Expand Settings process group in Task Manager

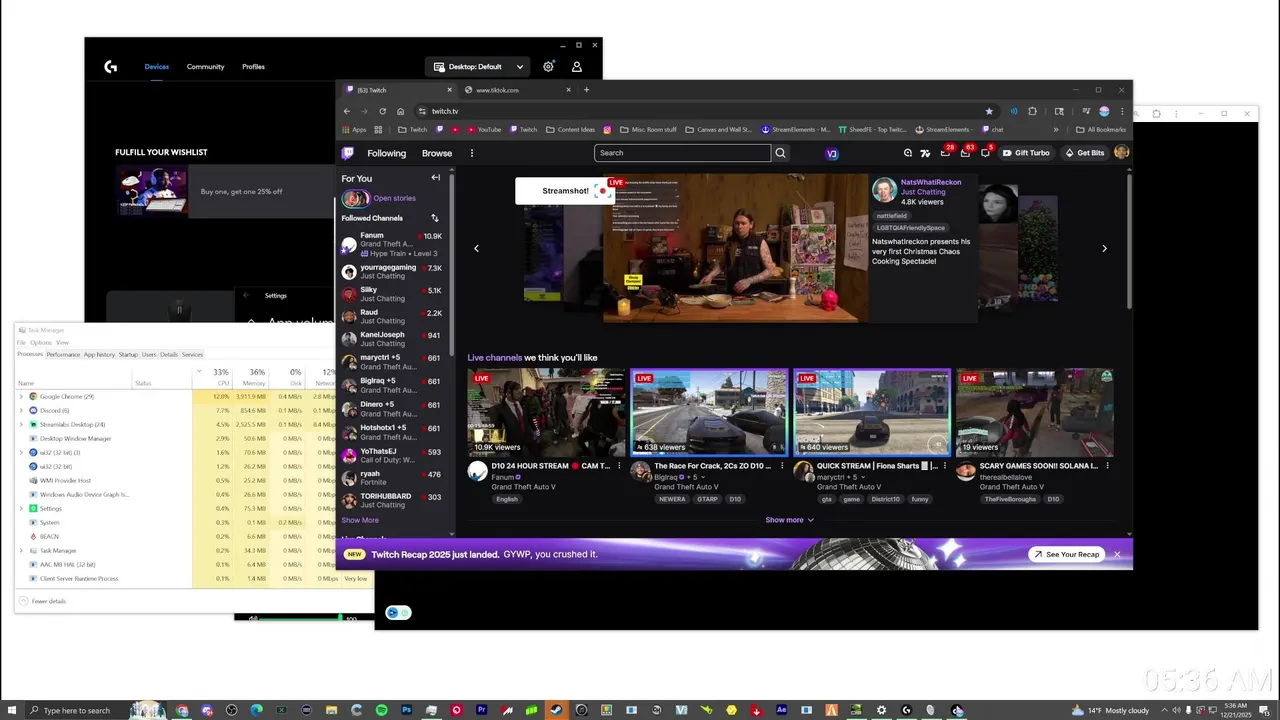pyautogui.click(x=21, y=508)
